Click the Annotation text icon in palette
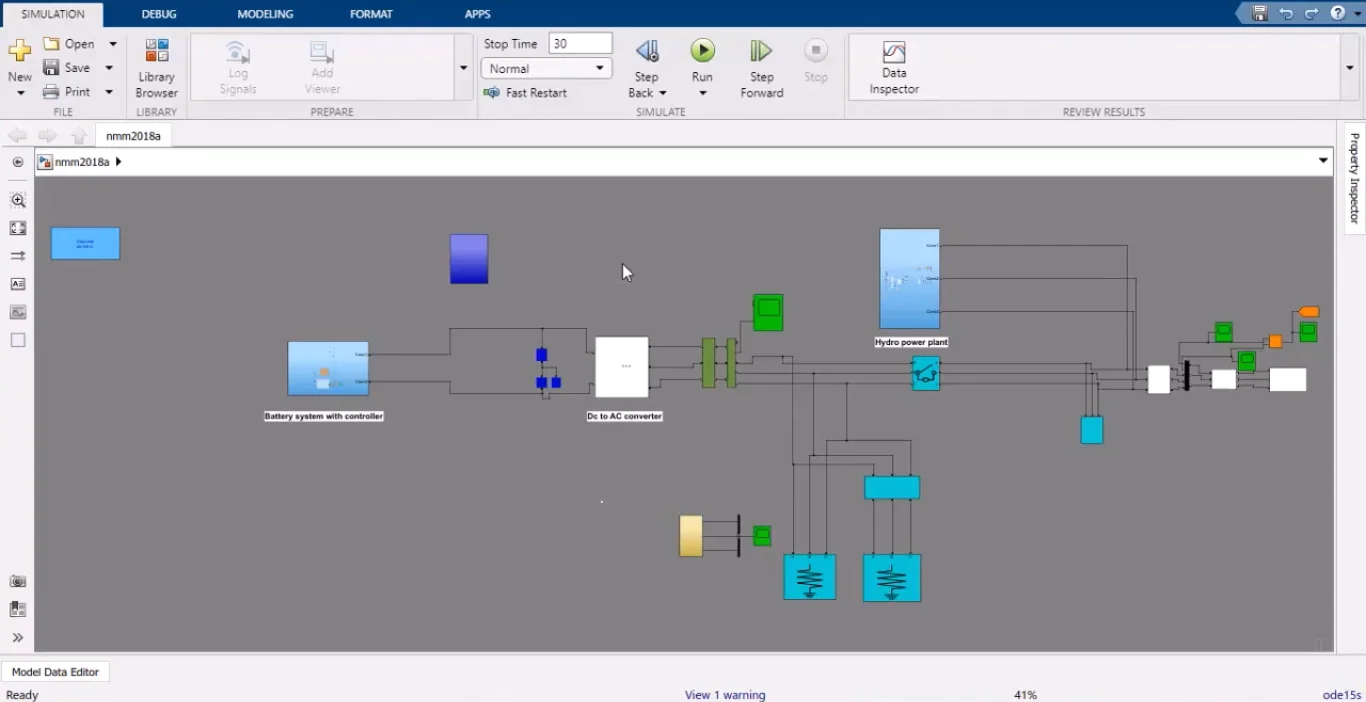Image resolution: width=1366 pixels, height=702 pixels. click(x=18, y=284)
